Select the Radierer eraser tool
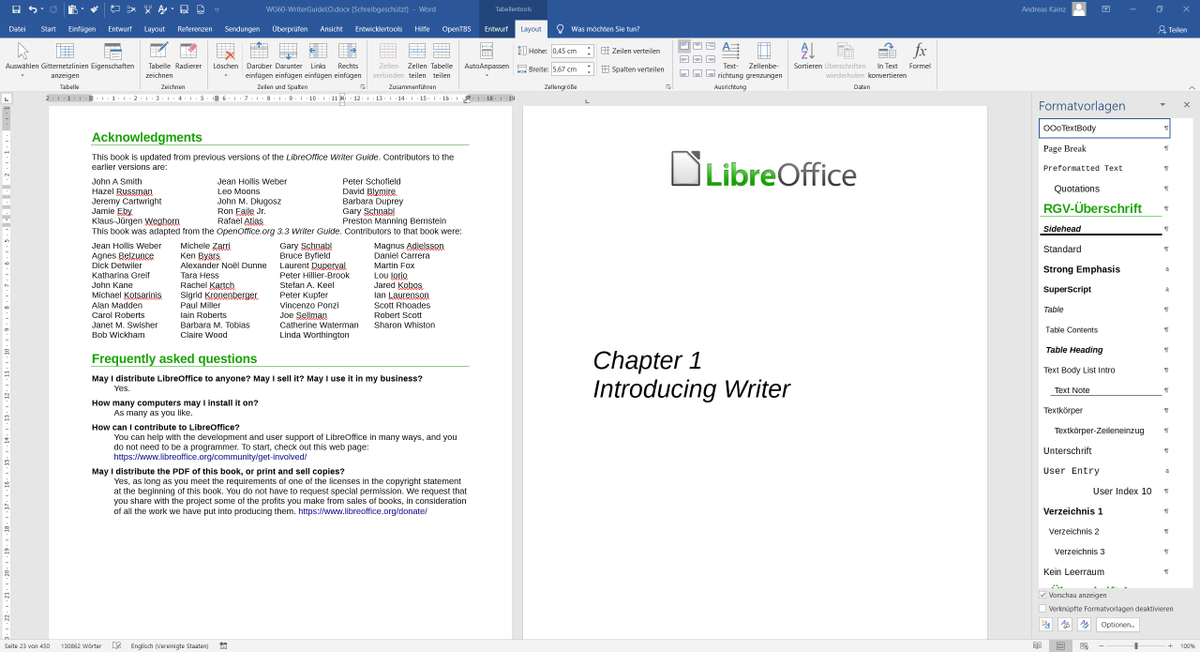The height and width of the screenshot is (652, 1200). [x=188, y=56]
